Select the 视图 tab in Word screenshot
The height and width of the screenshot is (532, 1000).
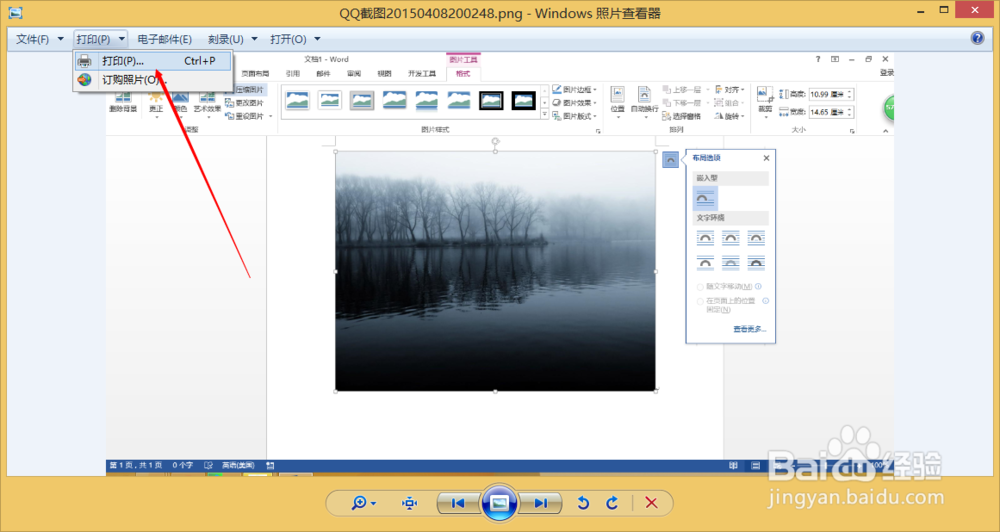coord(385,74)
